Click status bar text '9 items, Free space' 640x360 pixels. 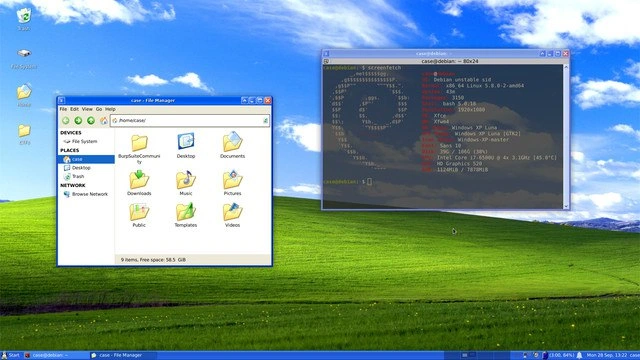click(x=153, y=260)
